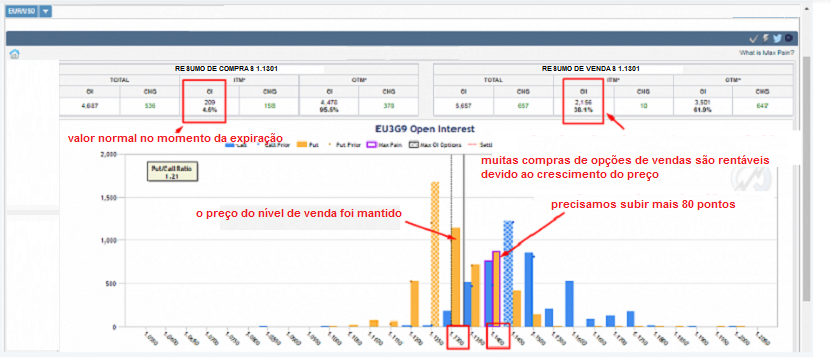Image resolution: width=831 pixels, height=360 pixels.
Task: Click ITM OI cell 209 4.5%
Action: tap(209, 106)
